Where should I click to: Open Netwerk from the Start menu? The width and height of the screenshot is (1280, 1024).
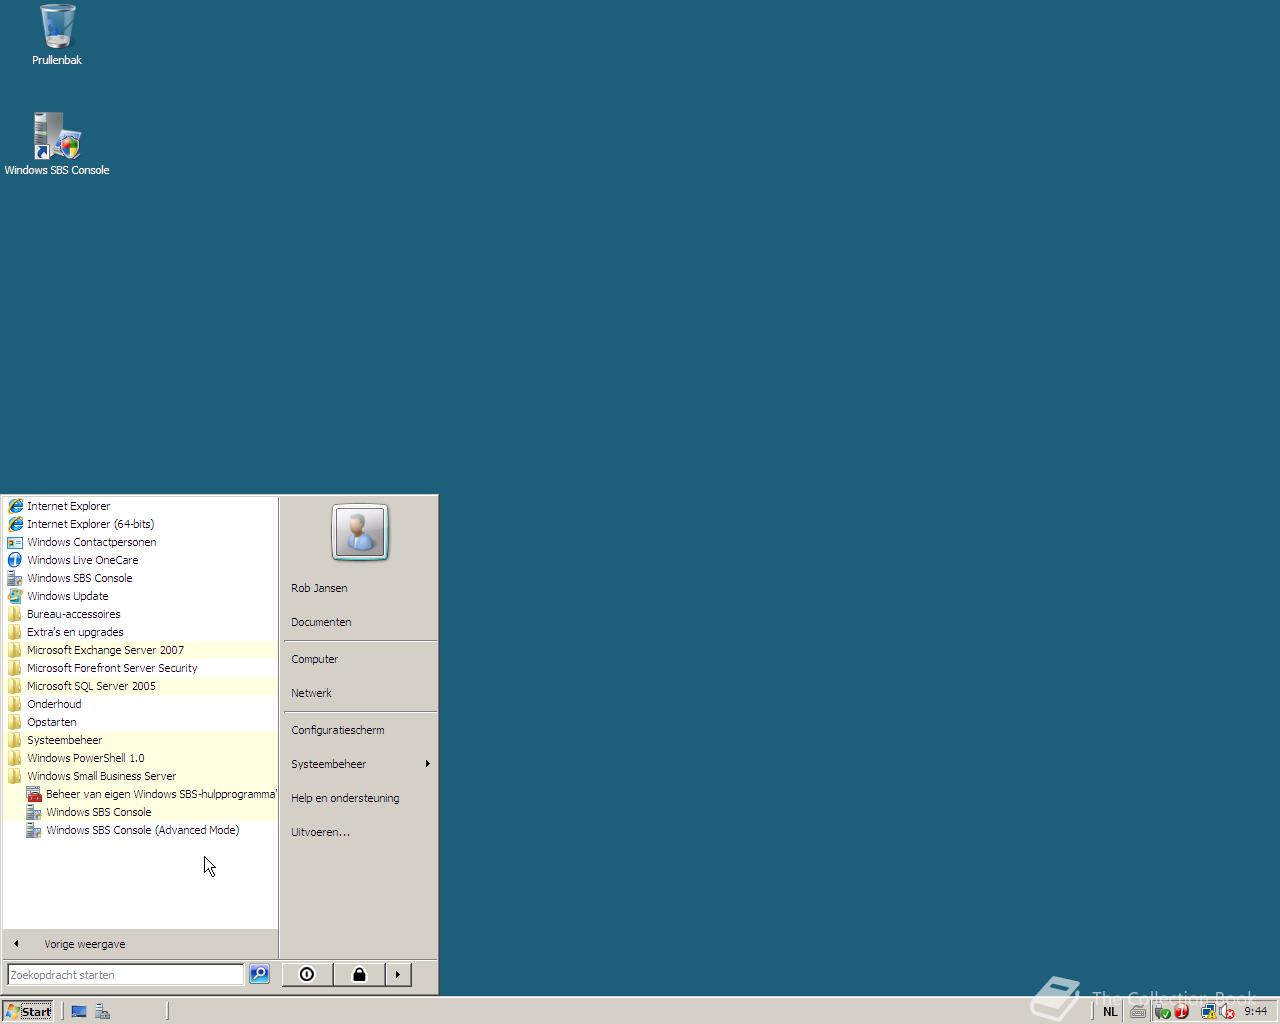[x=360, y=693]
